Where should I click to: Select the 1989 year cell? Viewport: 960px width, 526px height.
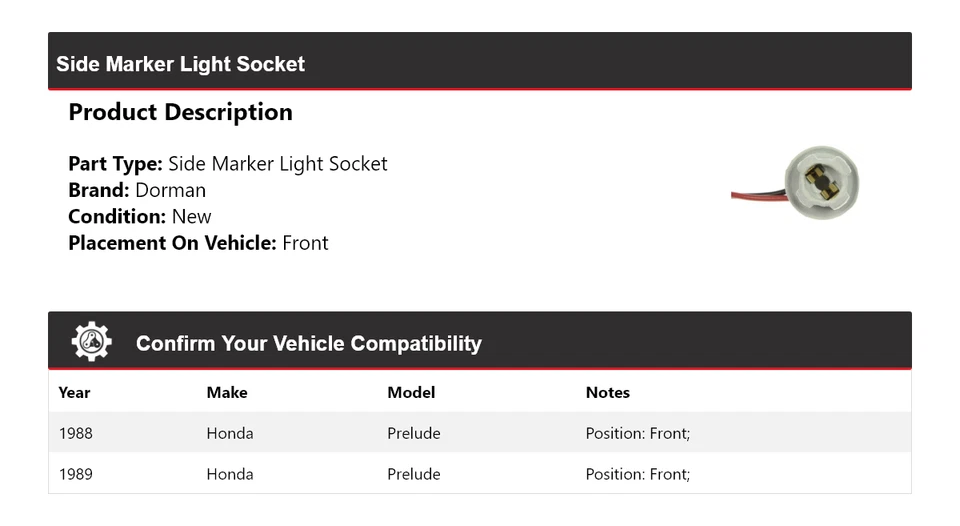(x=76, y=474)
